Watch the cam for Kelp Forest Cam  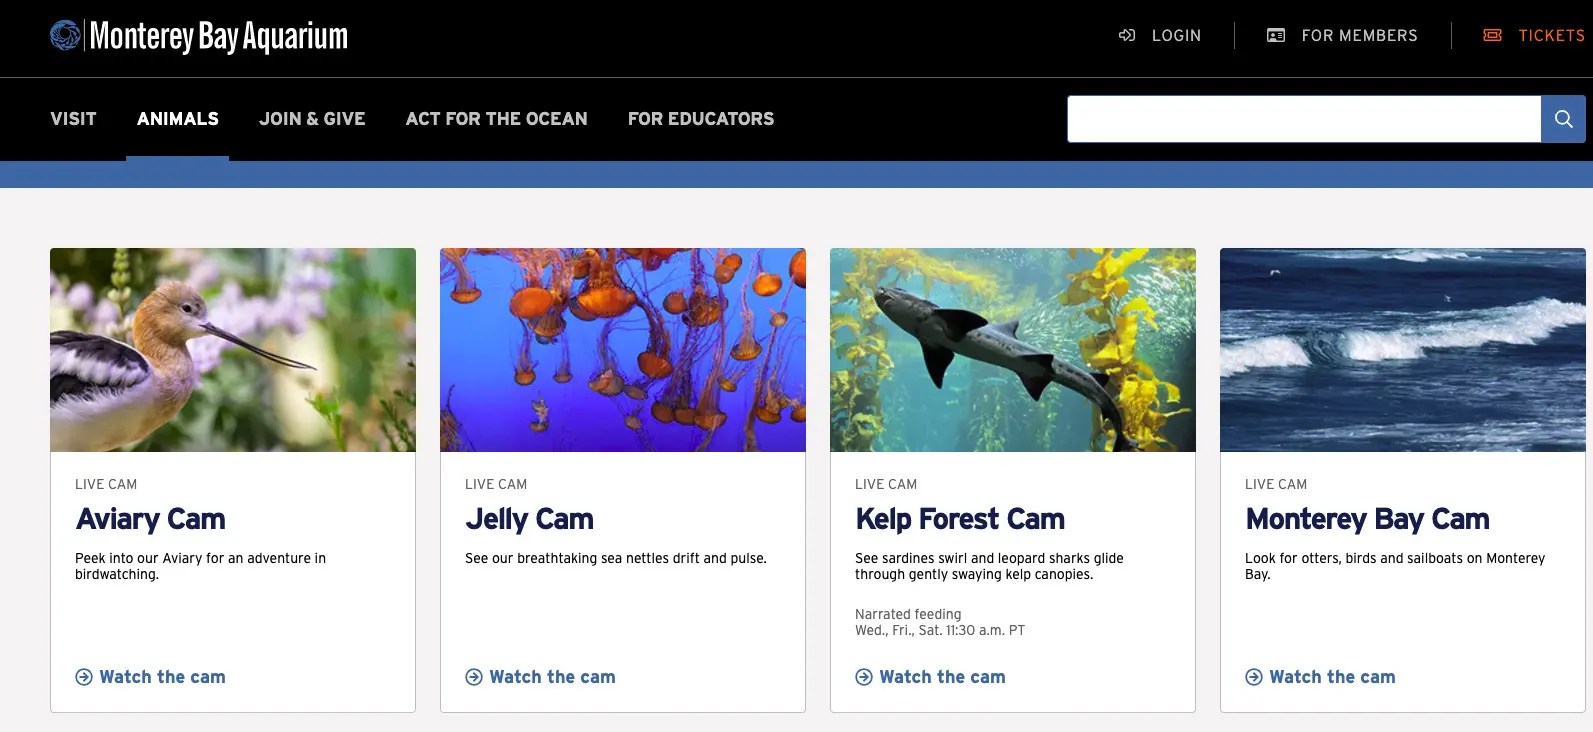coord(942,677)
